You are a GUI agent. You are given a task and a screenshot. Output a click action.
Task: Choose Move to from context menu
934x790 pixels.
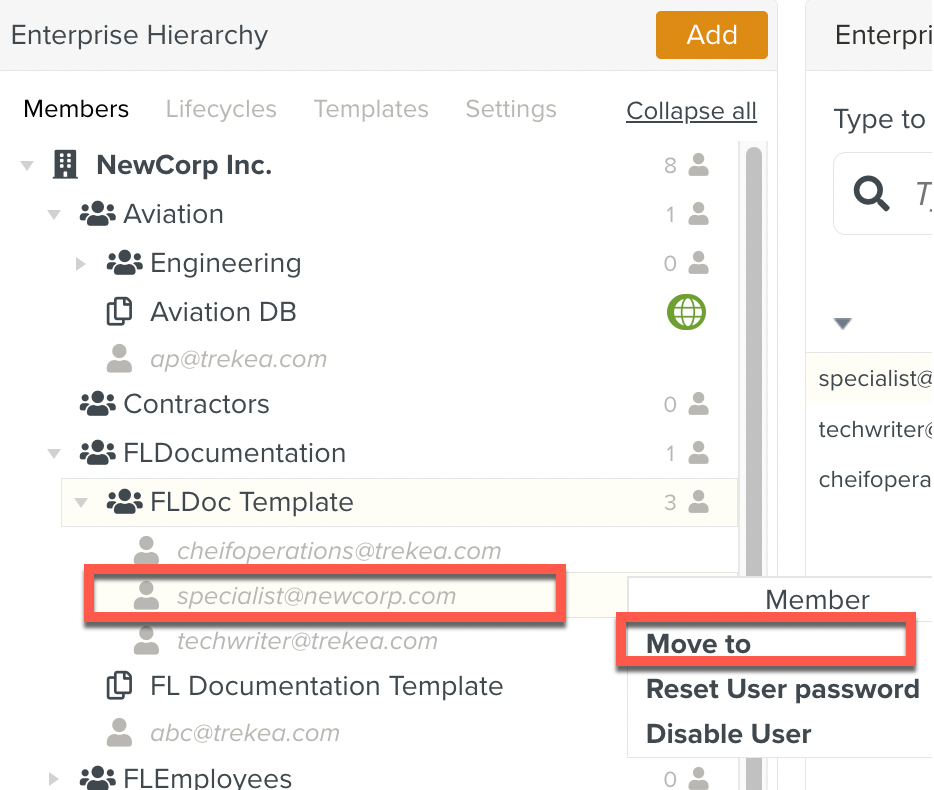click(x=698, y=644)
